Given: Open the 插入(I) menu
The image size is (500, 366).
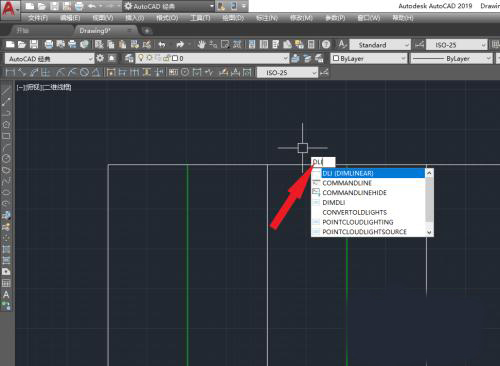Looking at the screenshot, I should coord(135,18).
